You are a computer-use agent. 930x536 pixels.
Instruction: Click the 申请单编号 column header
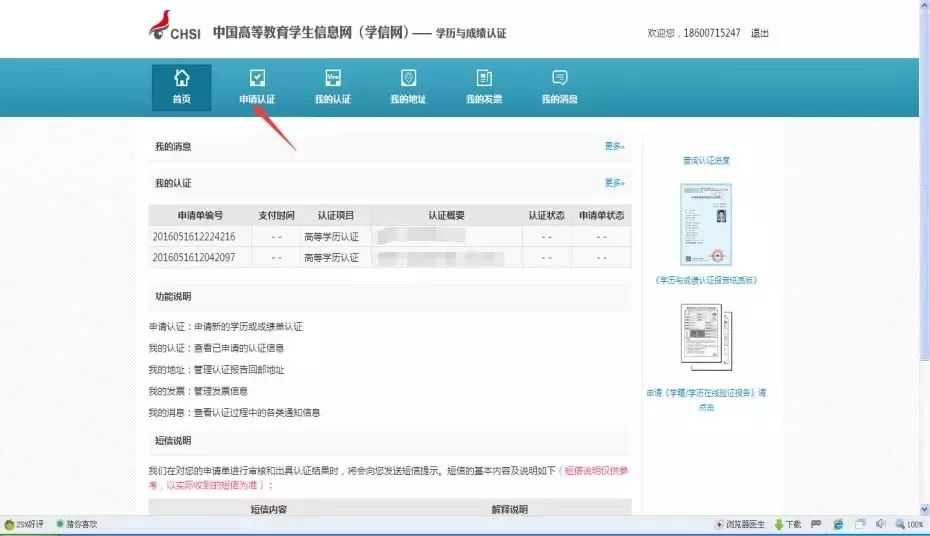click(x=200, y=215)
